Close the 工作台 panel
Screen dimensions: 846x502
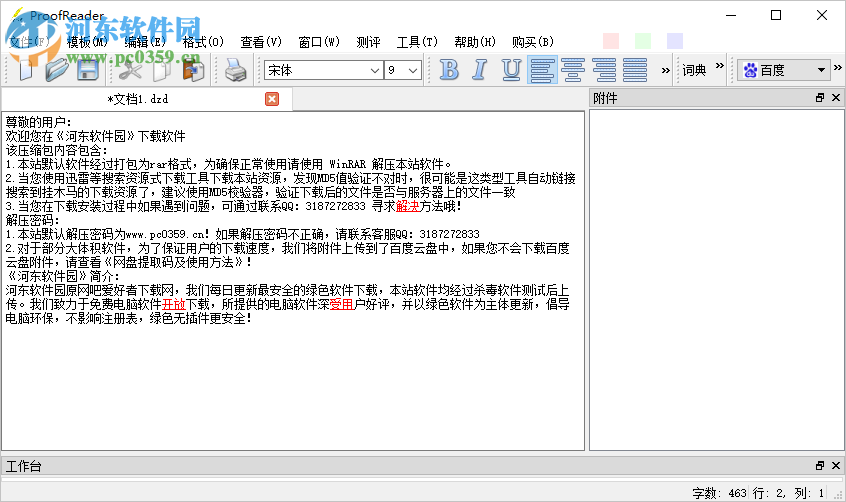pyautogui.click(x=836, y=465)
